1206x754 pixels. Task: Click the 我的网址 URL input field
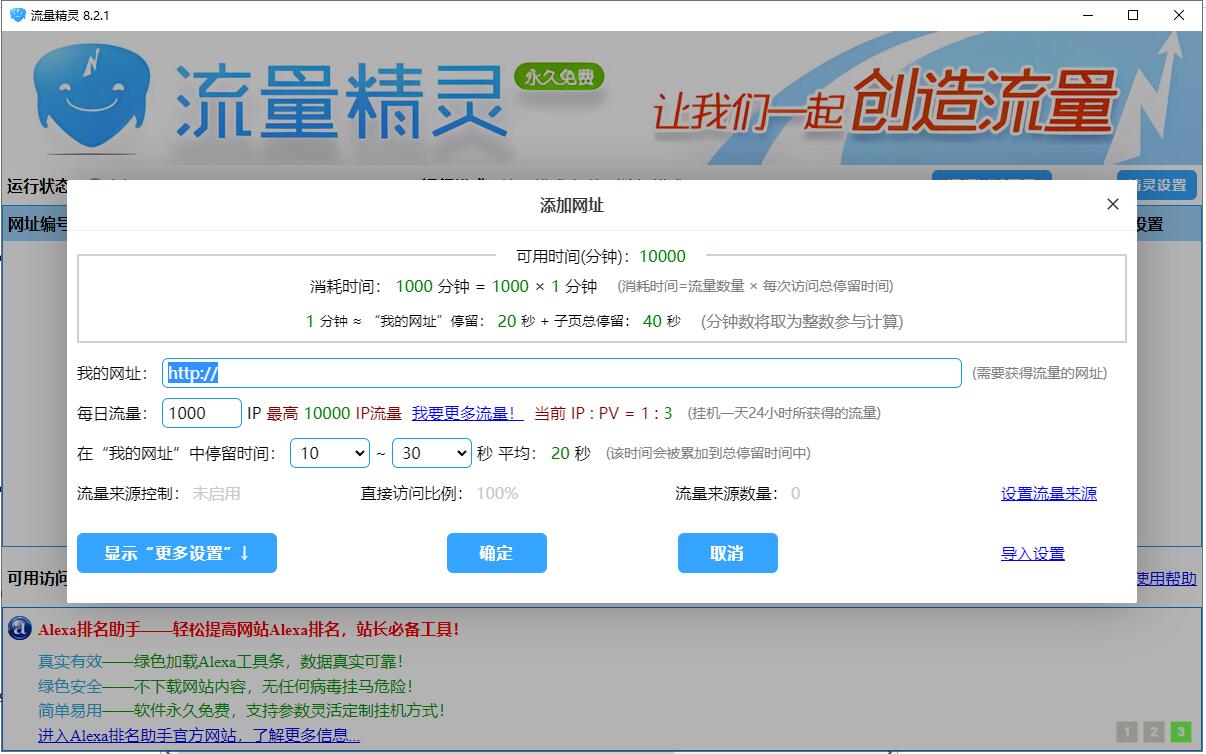[564, 373]
